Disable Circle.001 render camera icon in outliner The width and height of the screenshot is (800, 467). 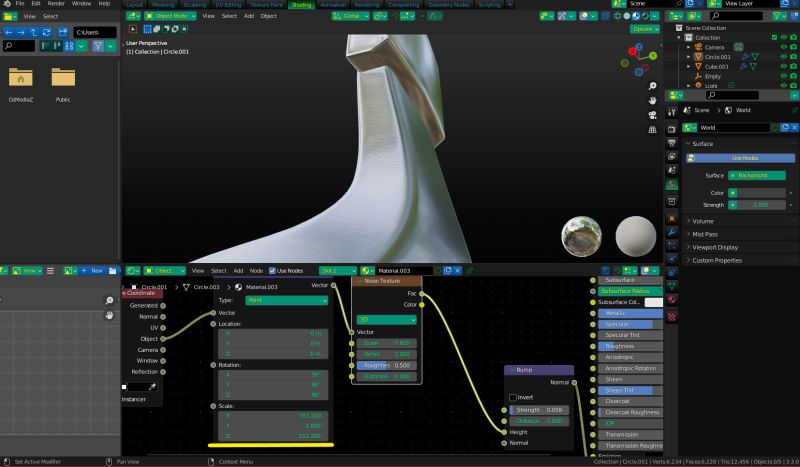[793, 57]
